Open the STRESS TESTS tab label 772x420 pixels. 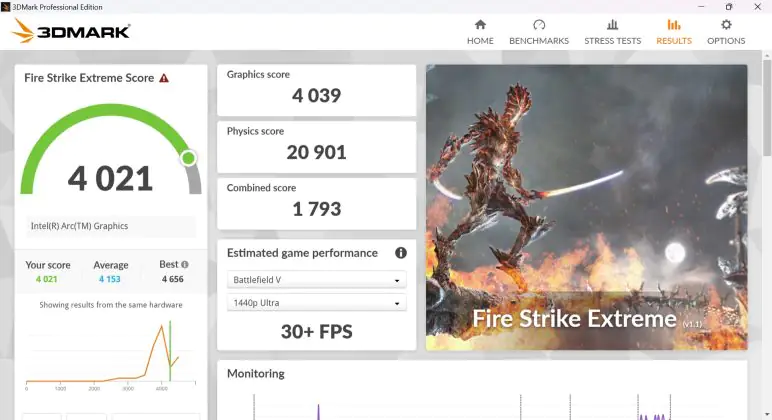click(x=612, y=41)
